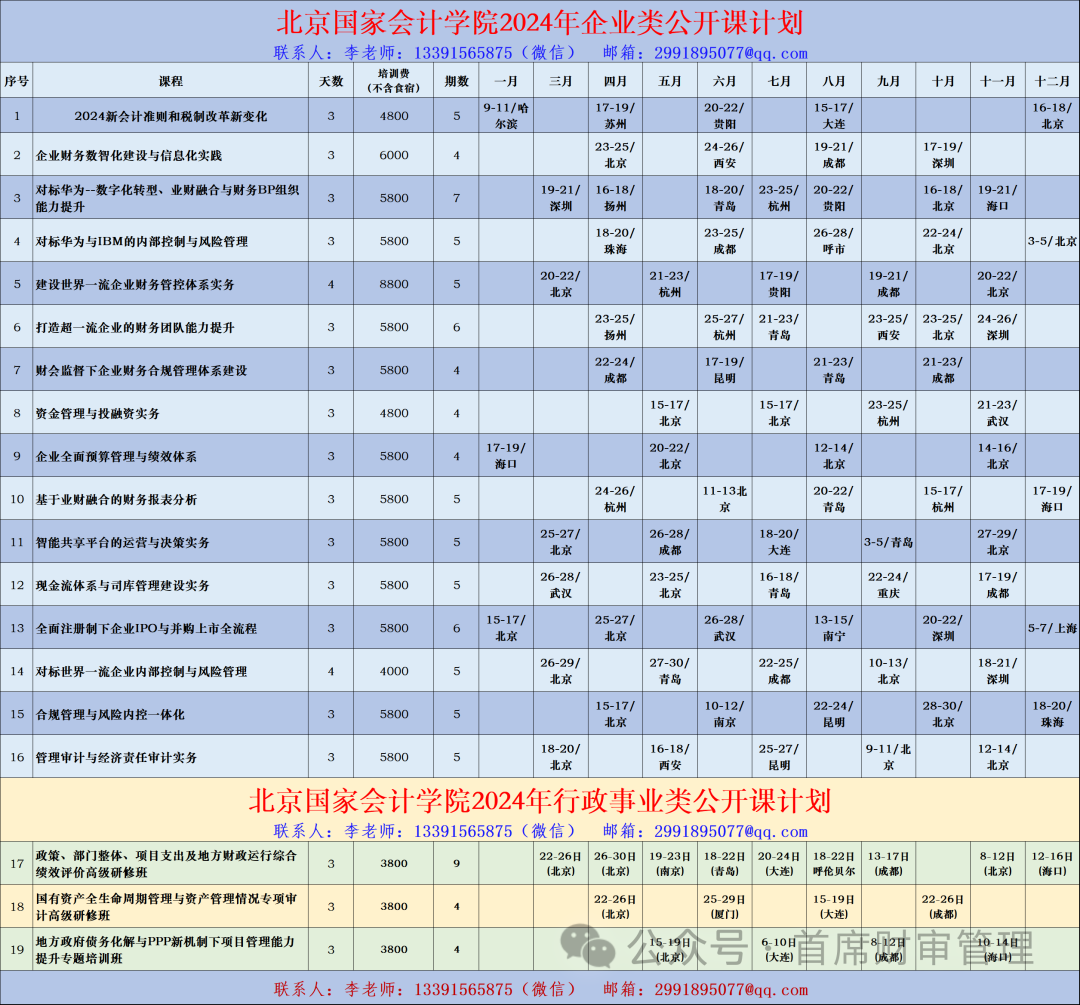1080x1005 pixels.
Task: Click course name 对标世界一流企业内部控制与风险管理
Action: click(141, 672)
